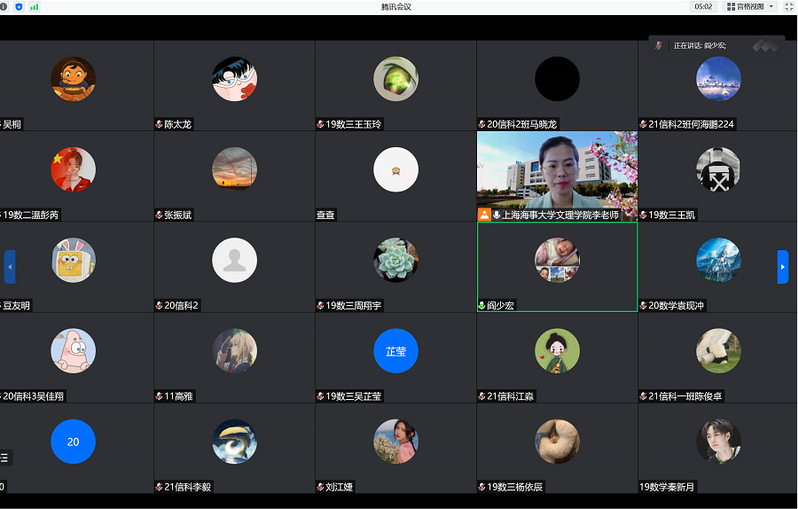Click the name label 查查
Screen dimensions: 798x509
(326, 215)
